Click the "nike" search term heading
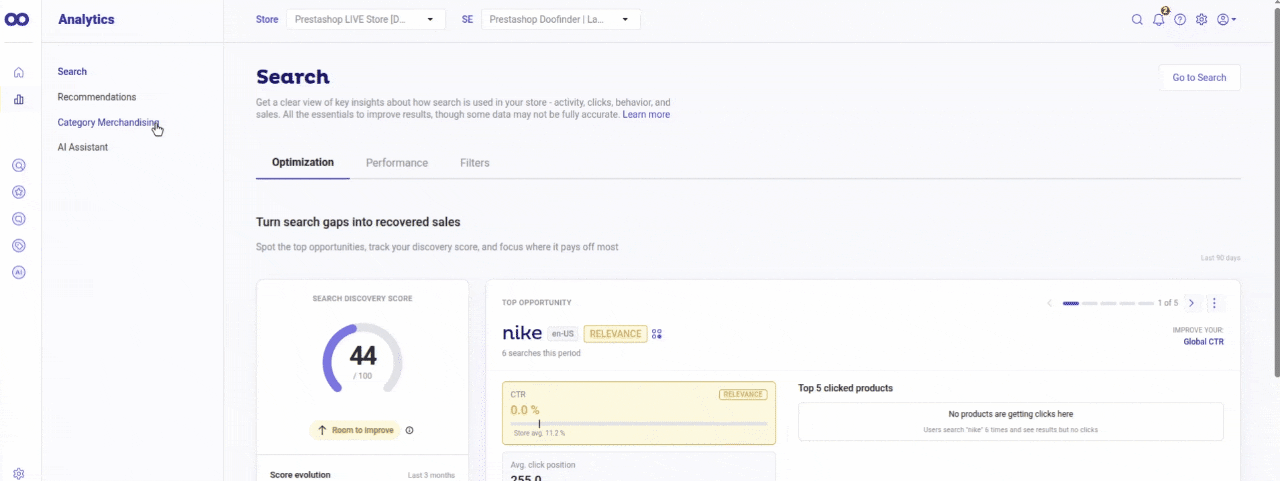 tap(522, 333)
